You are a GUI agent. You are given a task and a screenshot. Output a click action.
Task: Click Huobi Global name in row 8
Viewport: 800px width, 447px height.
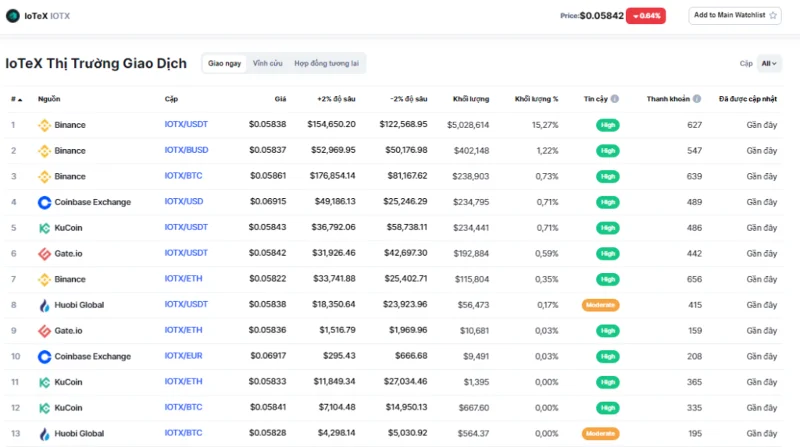pos(79,305)
